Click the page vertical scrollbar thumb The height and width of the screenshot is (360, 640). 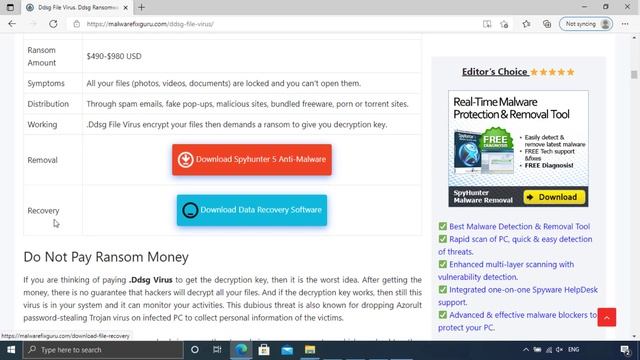point(634,74)
